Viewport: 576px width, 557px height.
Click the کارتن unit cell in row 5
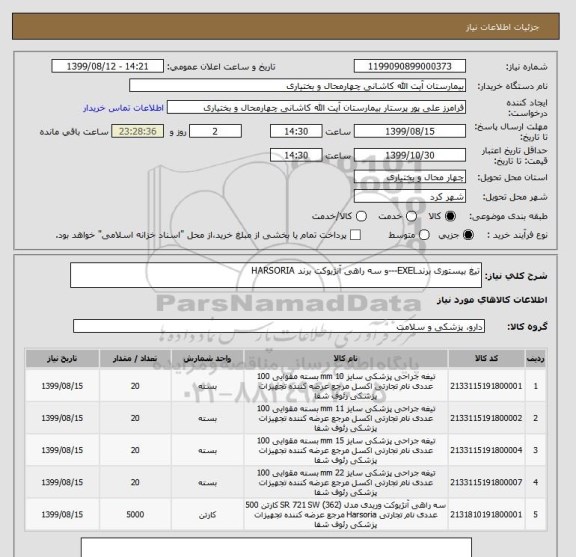[x=207, y=515]
